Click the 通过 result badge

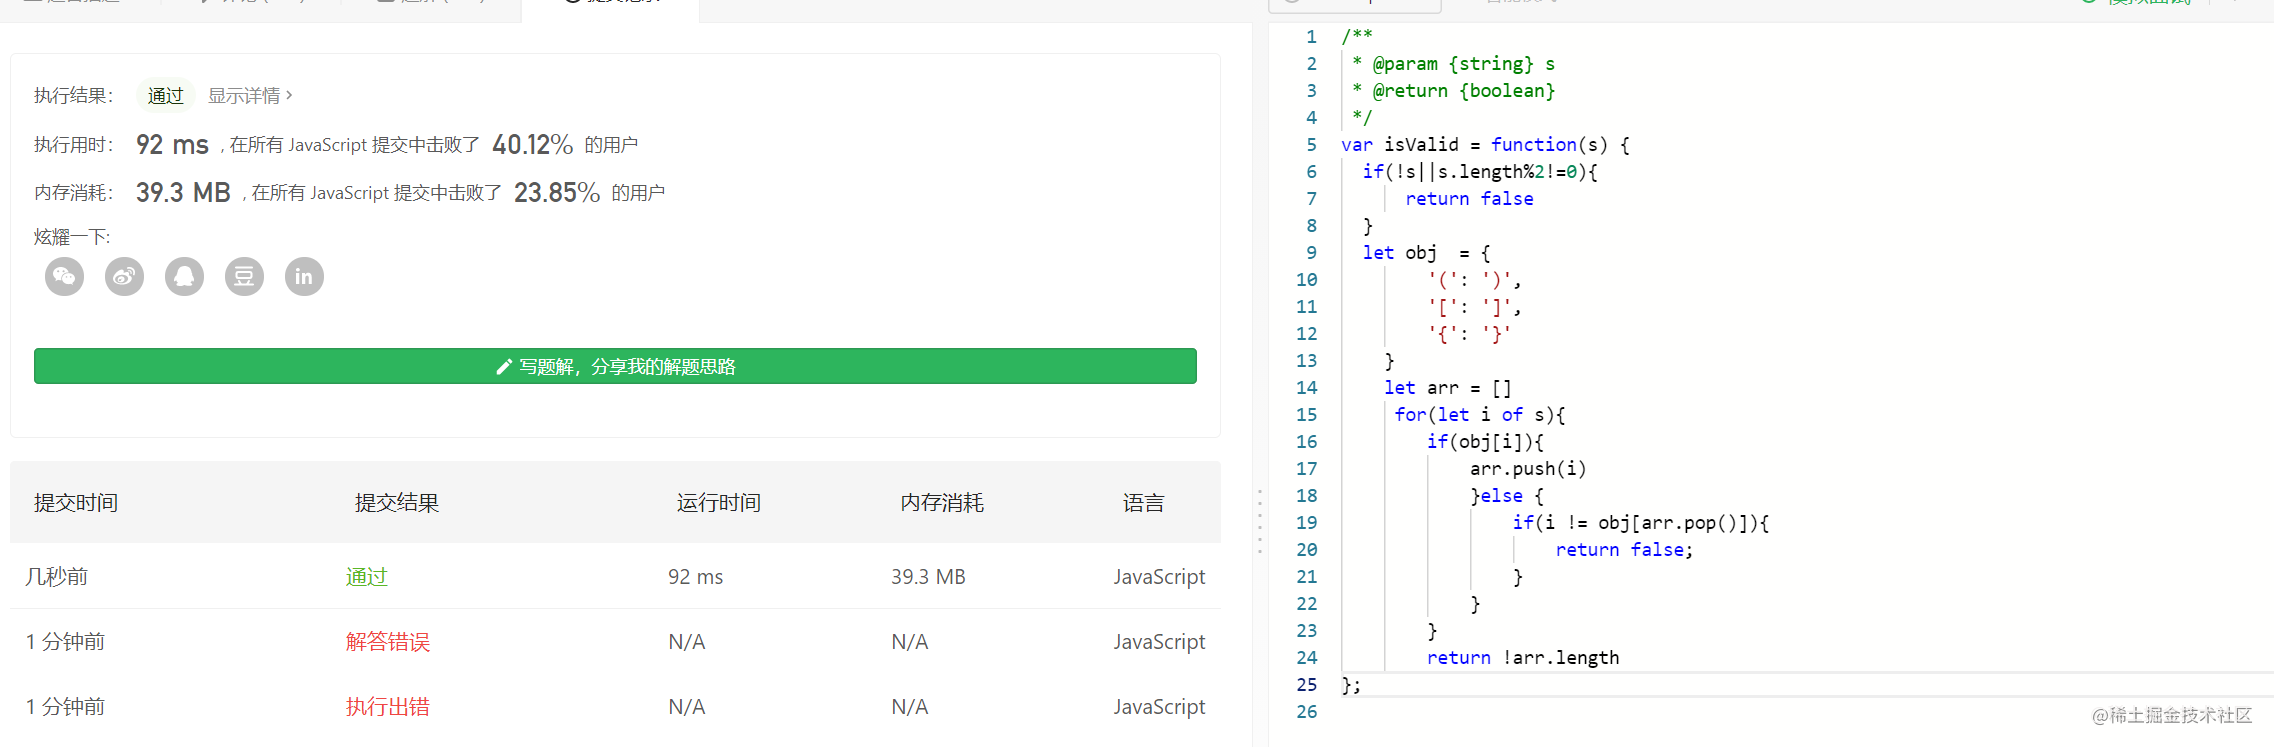point(166,96)
